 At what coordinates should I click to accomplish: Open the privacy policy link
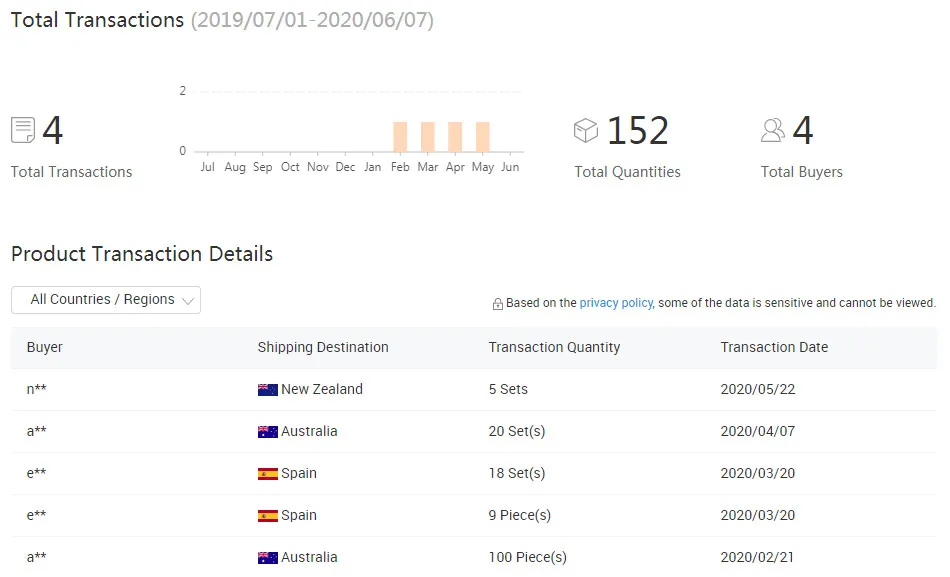point(616,303)
